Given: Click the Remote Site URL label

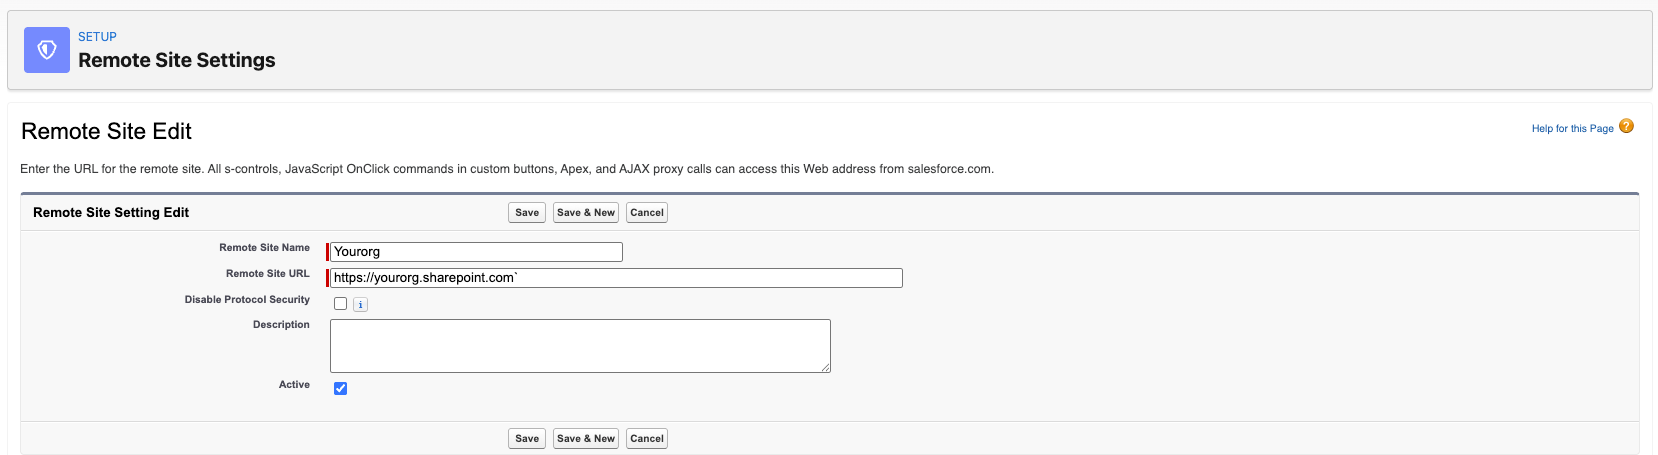Looking at the screenshot, I should [x=268, y=274].
